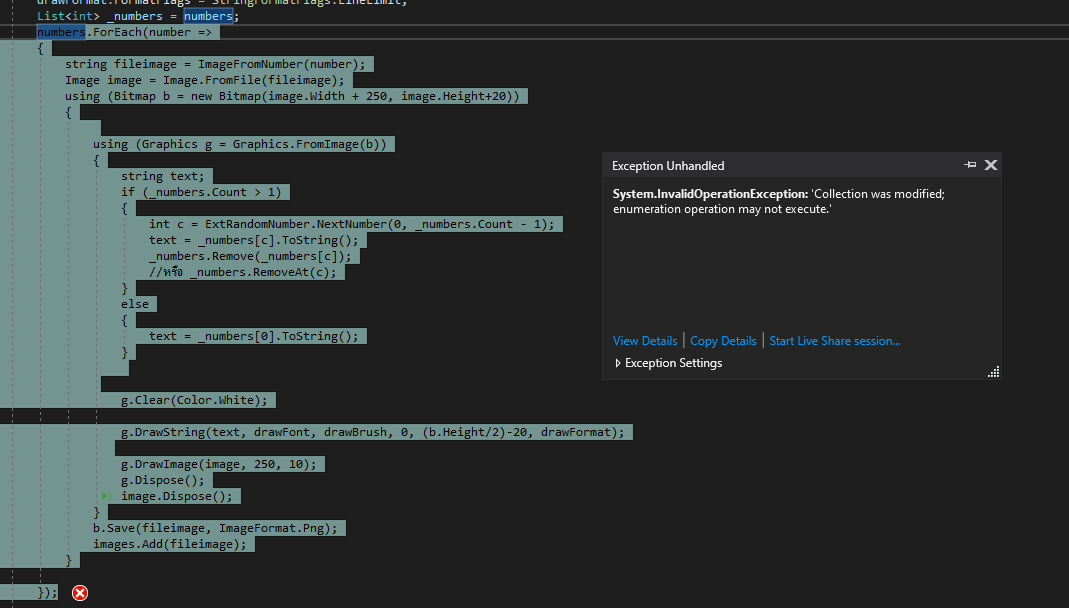Click using Bitmap b = new Bitmap line
Screen dimensions: 1069x608
(292, 96)
